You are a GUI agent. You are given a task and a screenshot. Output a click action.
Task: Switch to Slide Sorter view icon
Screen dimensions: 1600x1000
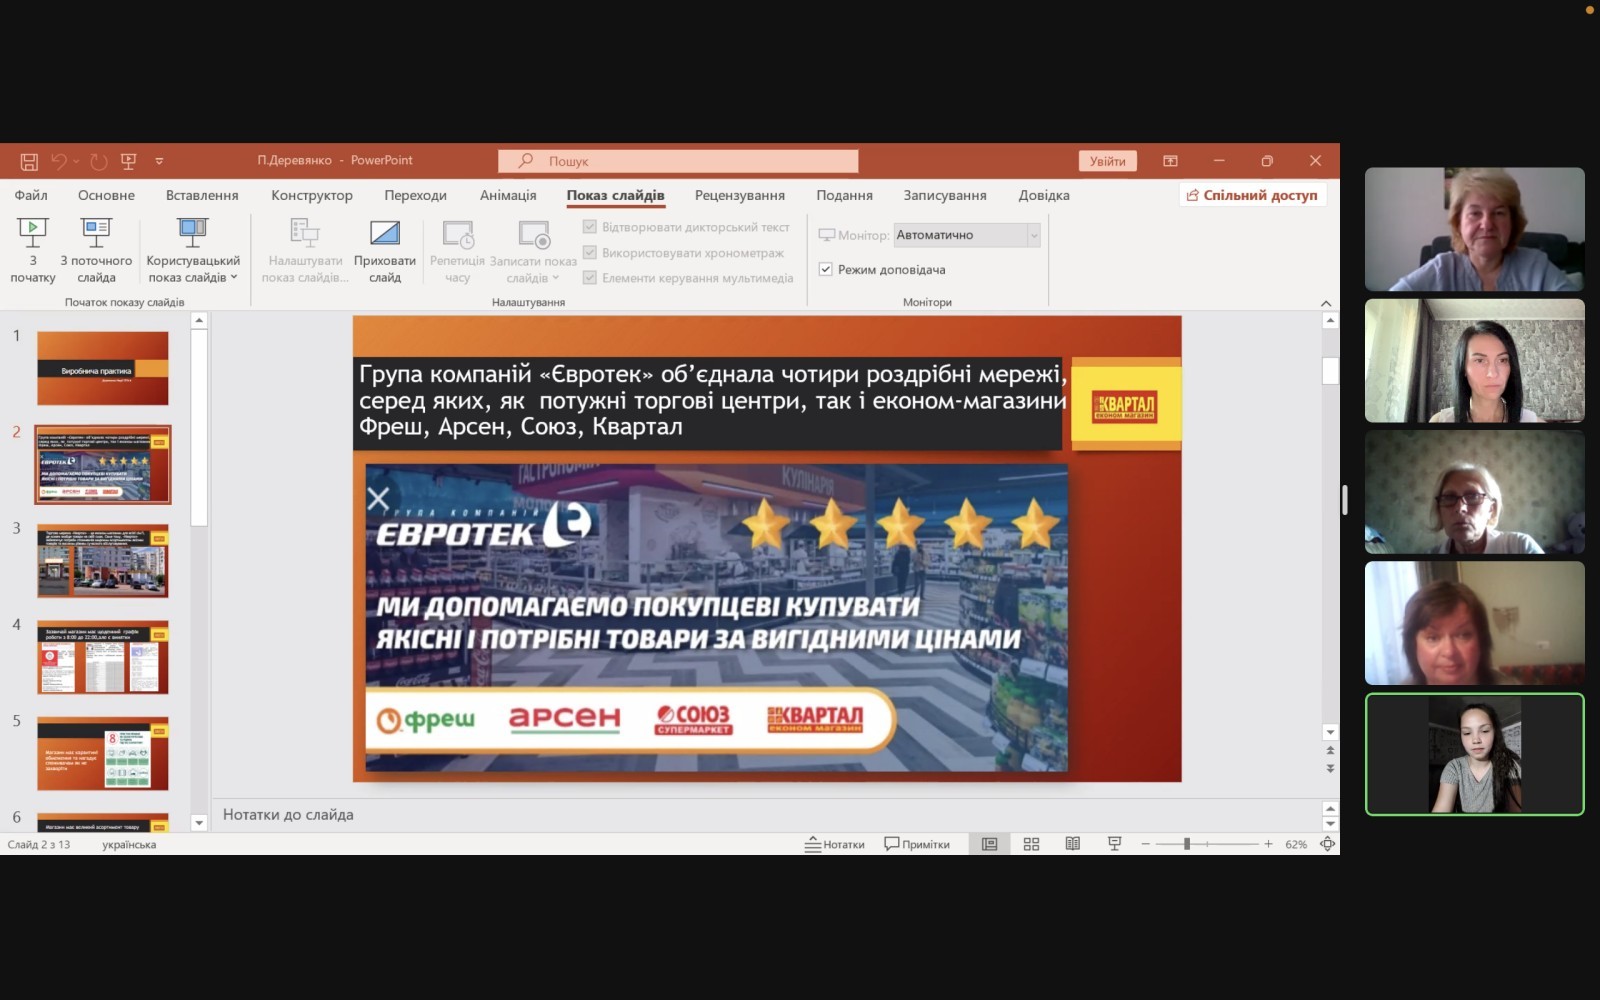coord(1031,845)
